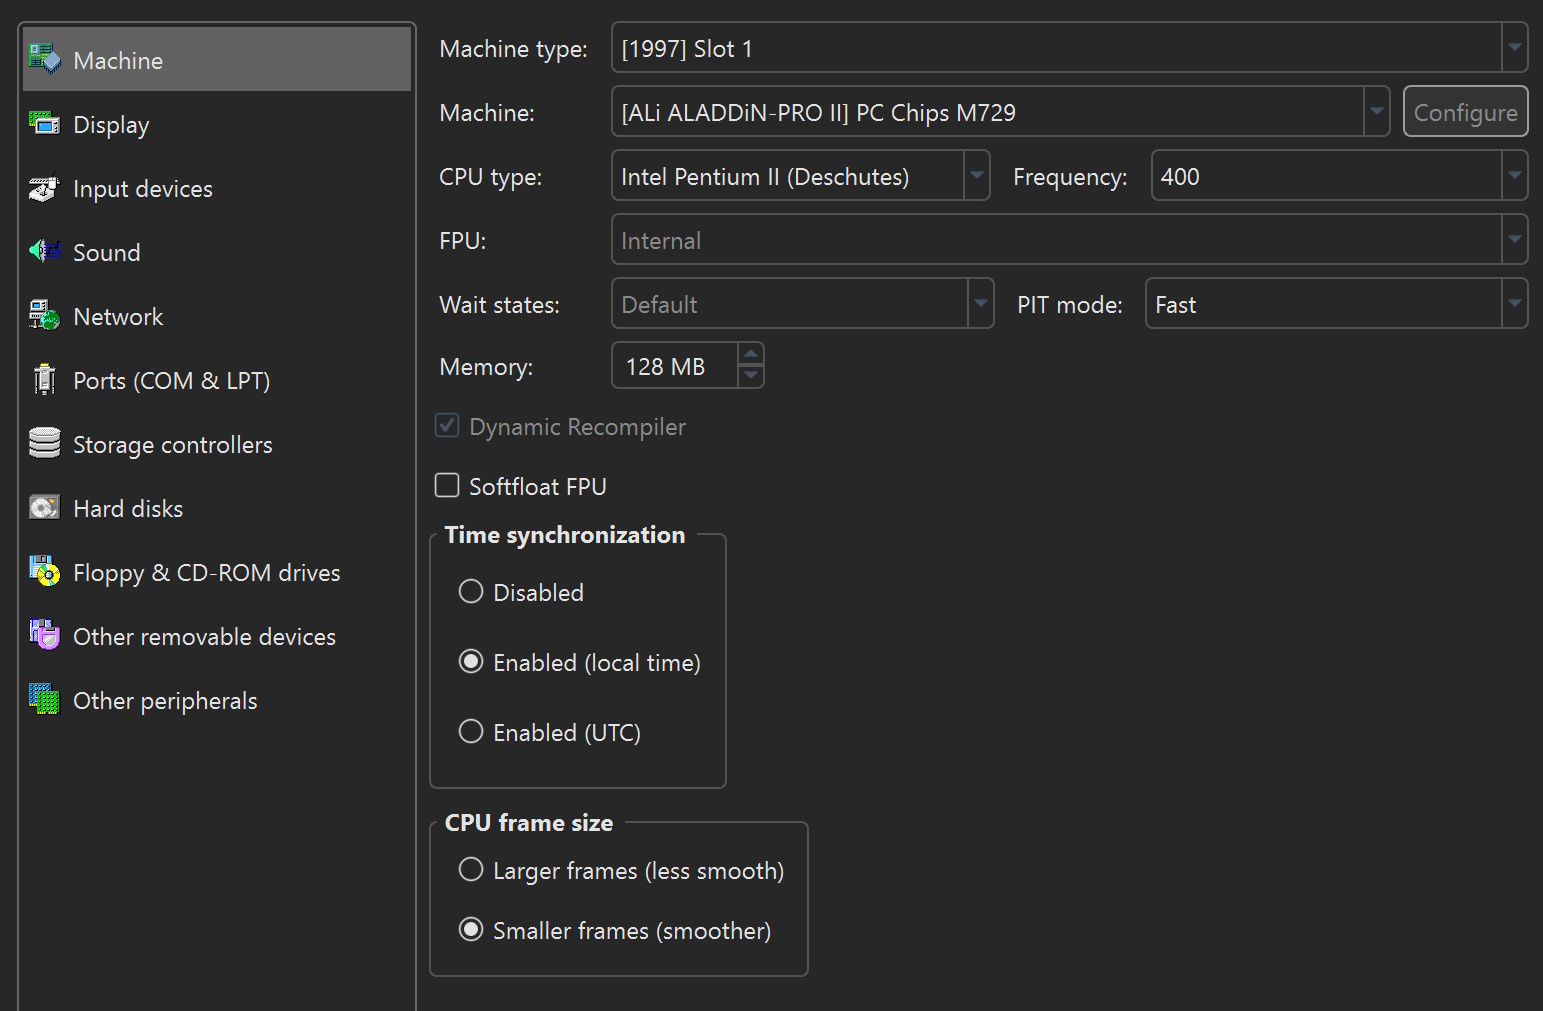
Task: Click the Machine category icon
Action: click(x=45, y=60)
